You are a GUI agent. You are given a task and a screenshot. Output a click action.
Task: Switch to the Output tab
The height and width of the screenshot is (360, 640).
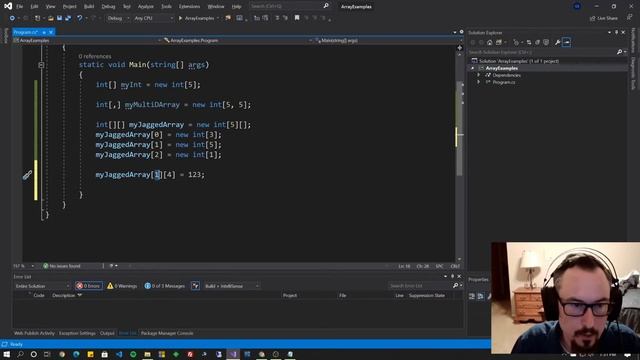(107, 333)
